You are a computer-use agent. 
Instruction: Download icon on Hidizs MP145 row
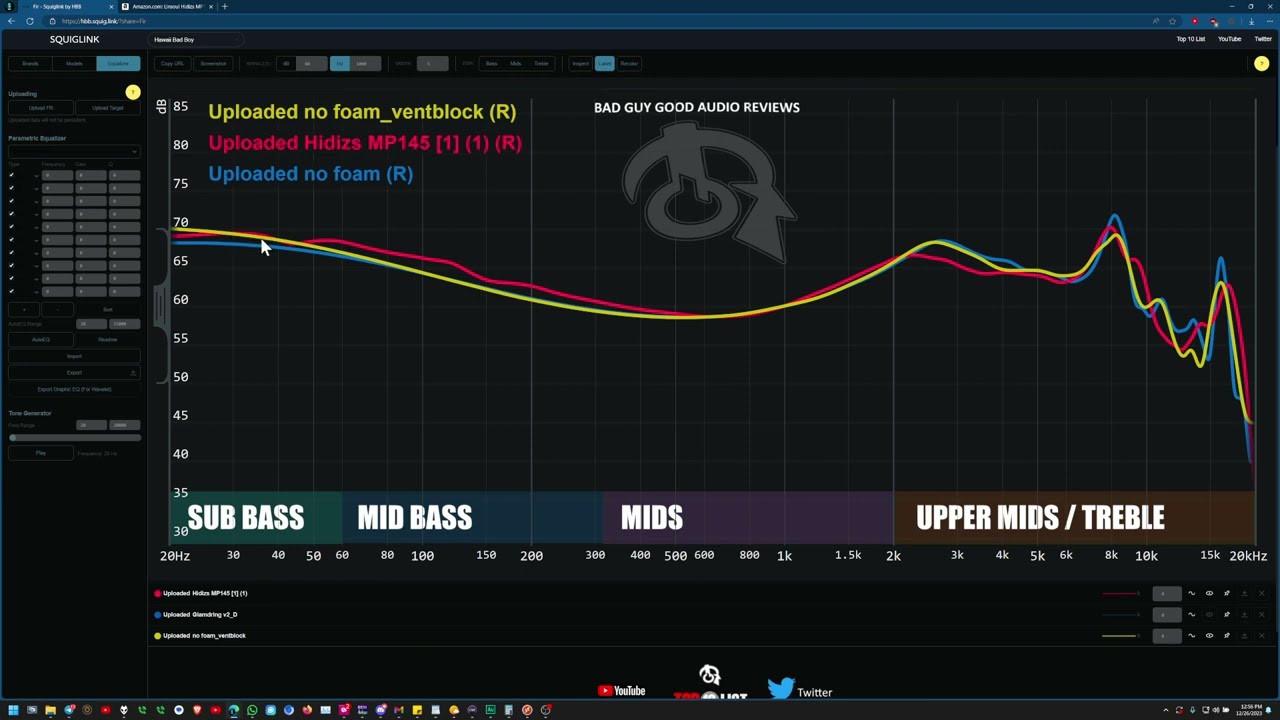pos(1244,593)
